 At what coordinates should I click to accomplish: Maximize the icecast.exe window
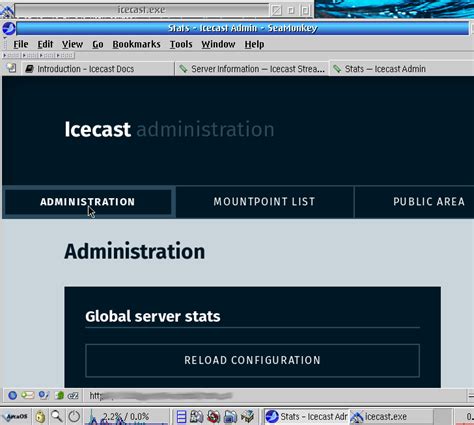pyautogui.click(x=305, y=10)
